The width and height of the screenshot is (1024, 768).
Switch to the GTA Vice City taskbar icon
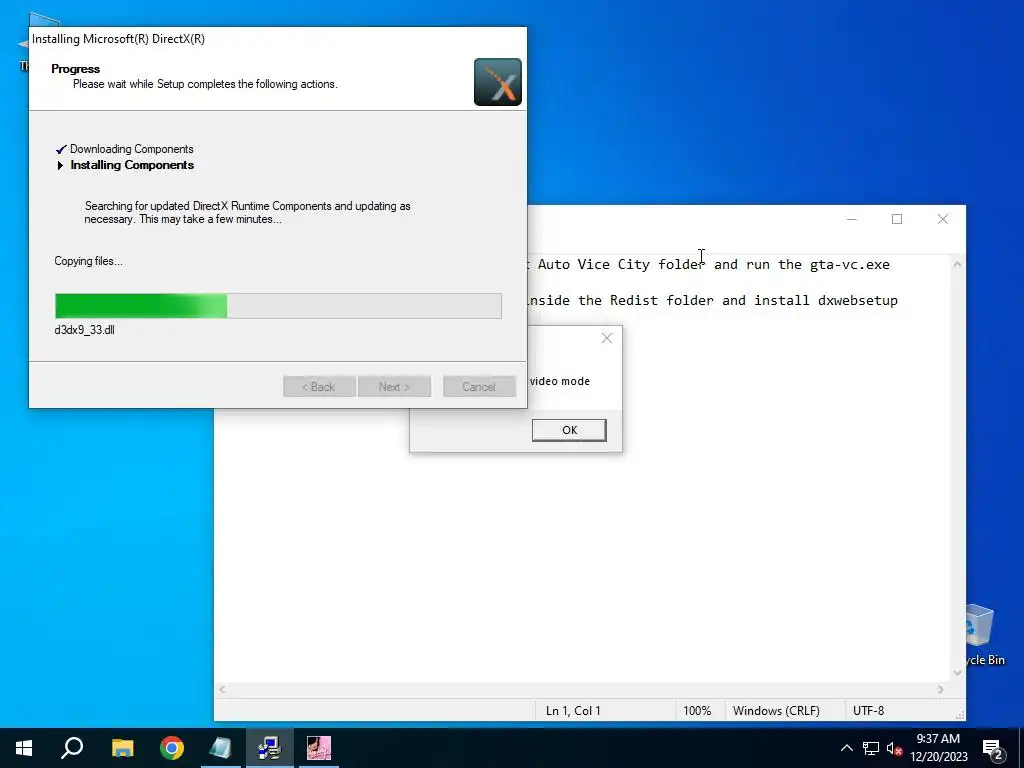click(319, 748)
